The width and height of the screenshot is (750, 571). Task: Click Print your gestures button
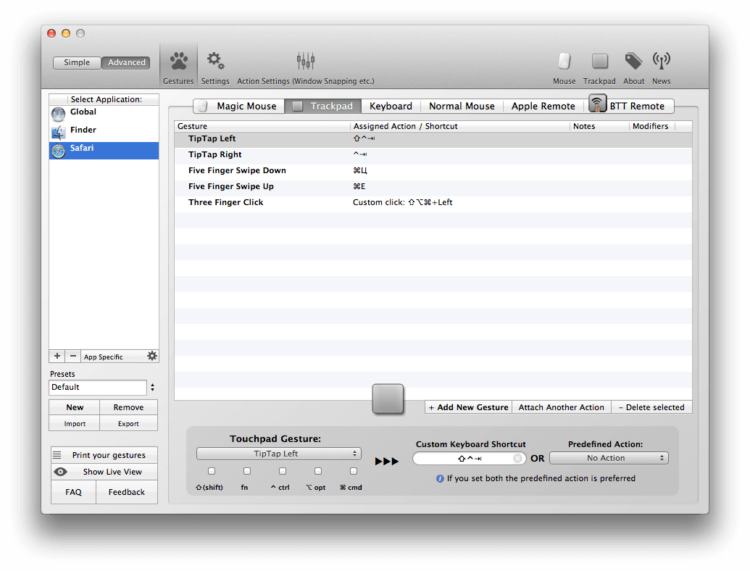click(x=104, y=455)
